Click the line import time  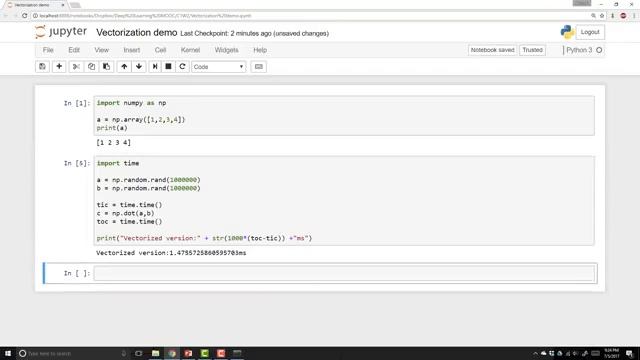(x=118, y=163)
